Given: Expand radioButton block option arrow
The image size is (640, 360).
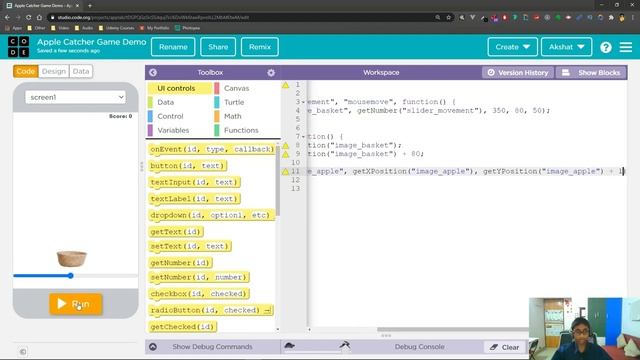Looking at the screenshot, I should point(267,311).
